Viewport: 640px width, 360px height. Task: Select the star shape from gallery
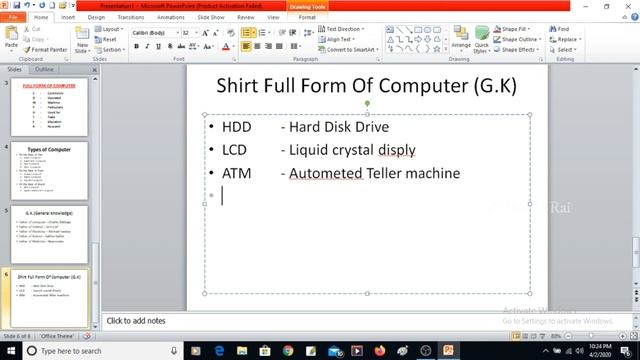tap(437, 49)
